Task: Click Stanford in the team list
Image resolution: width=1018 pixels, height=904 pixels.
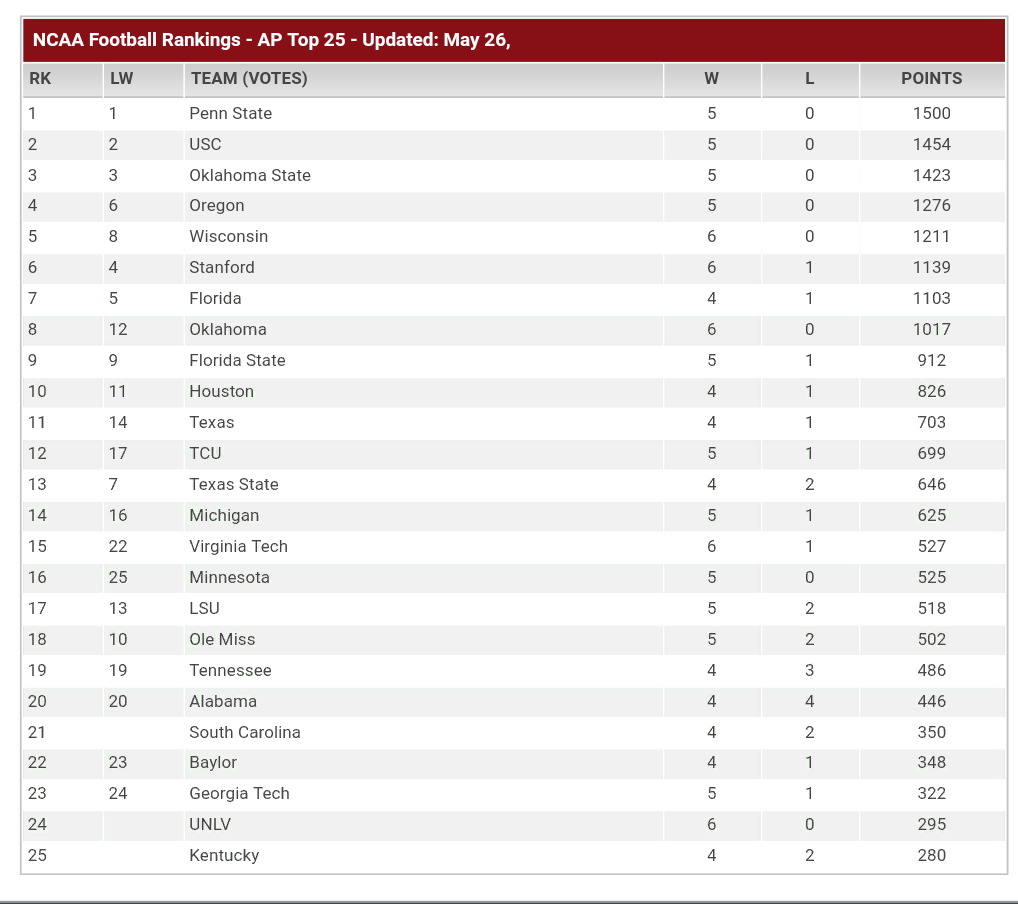Action: pyautogui.click(x=222, y=268)
